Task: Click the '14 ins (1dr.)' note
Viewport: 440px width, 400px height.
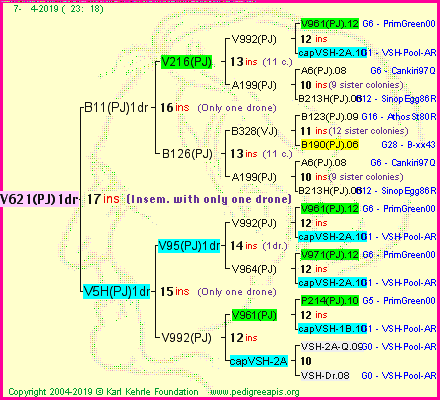Action: click(x=259, y=246)
